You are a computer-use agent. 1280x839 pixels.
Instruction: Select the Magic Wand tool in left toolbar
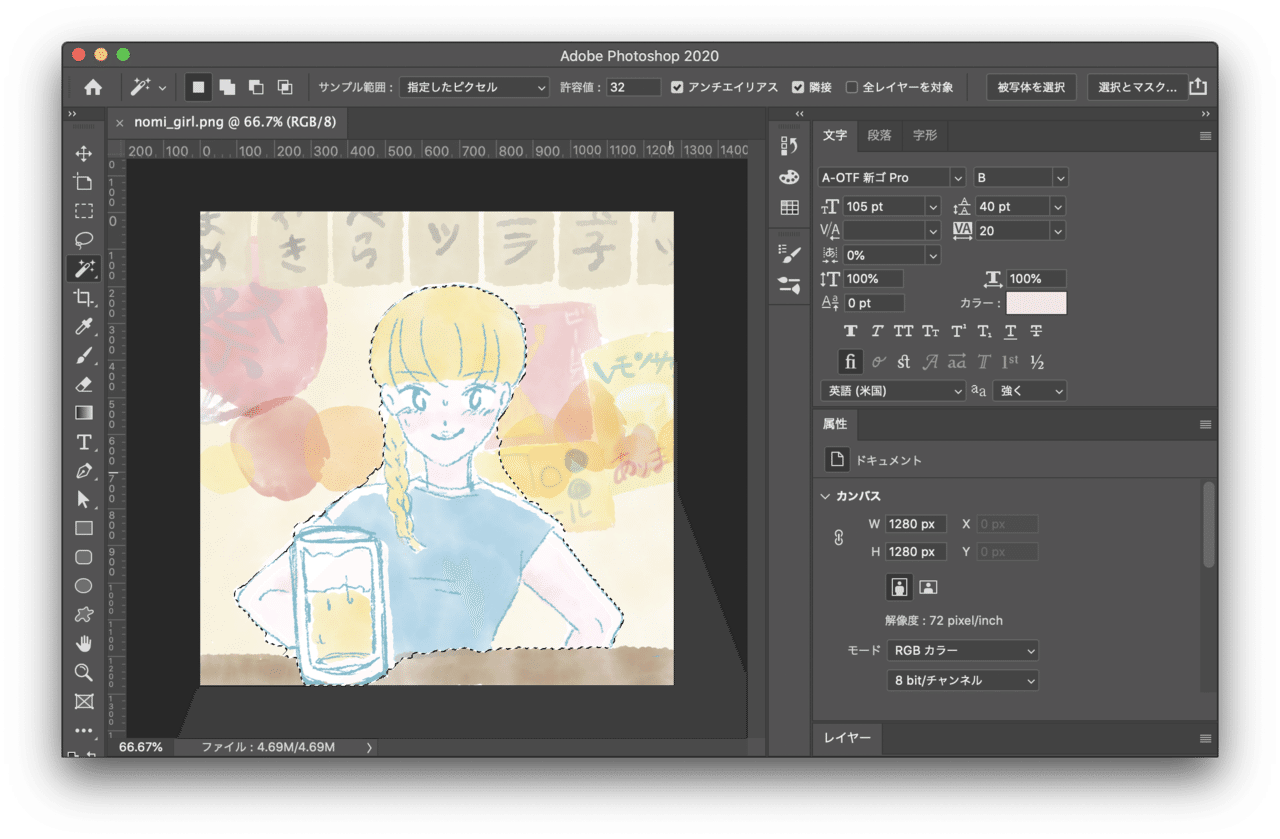84,268
